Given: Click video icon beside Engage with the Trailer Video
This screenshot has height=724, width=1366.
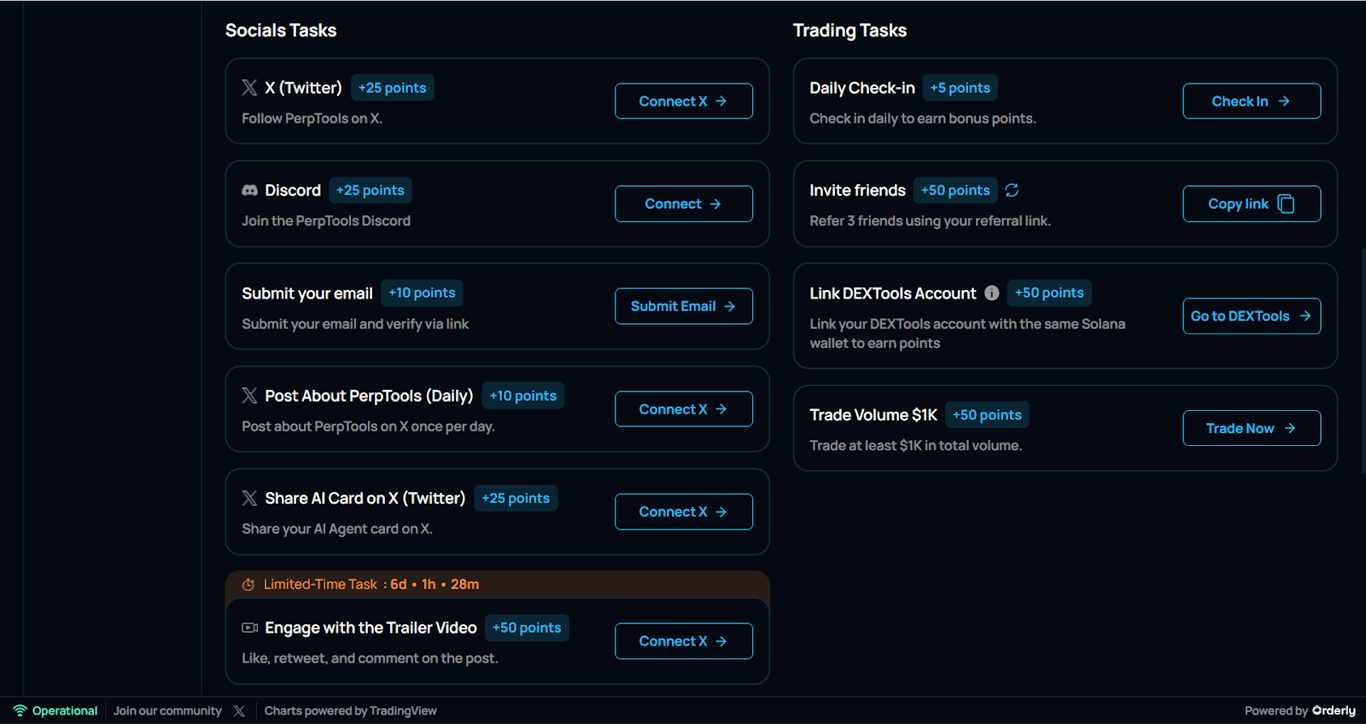Looking at the screenshot, I should (250, 628).
